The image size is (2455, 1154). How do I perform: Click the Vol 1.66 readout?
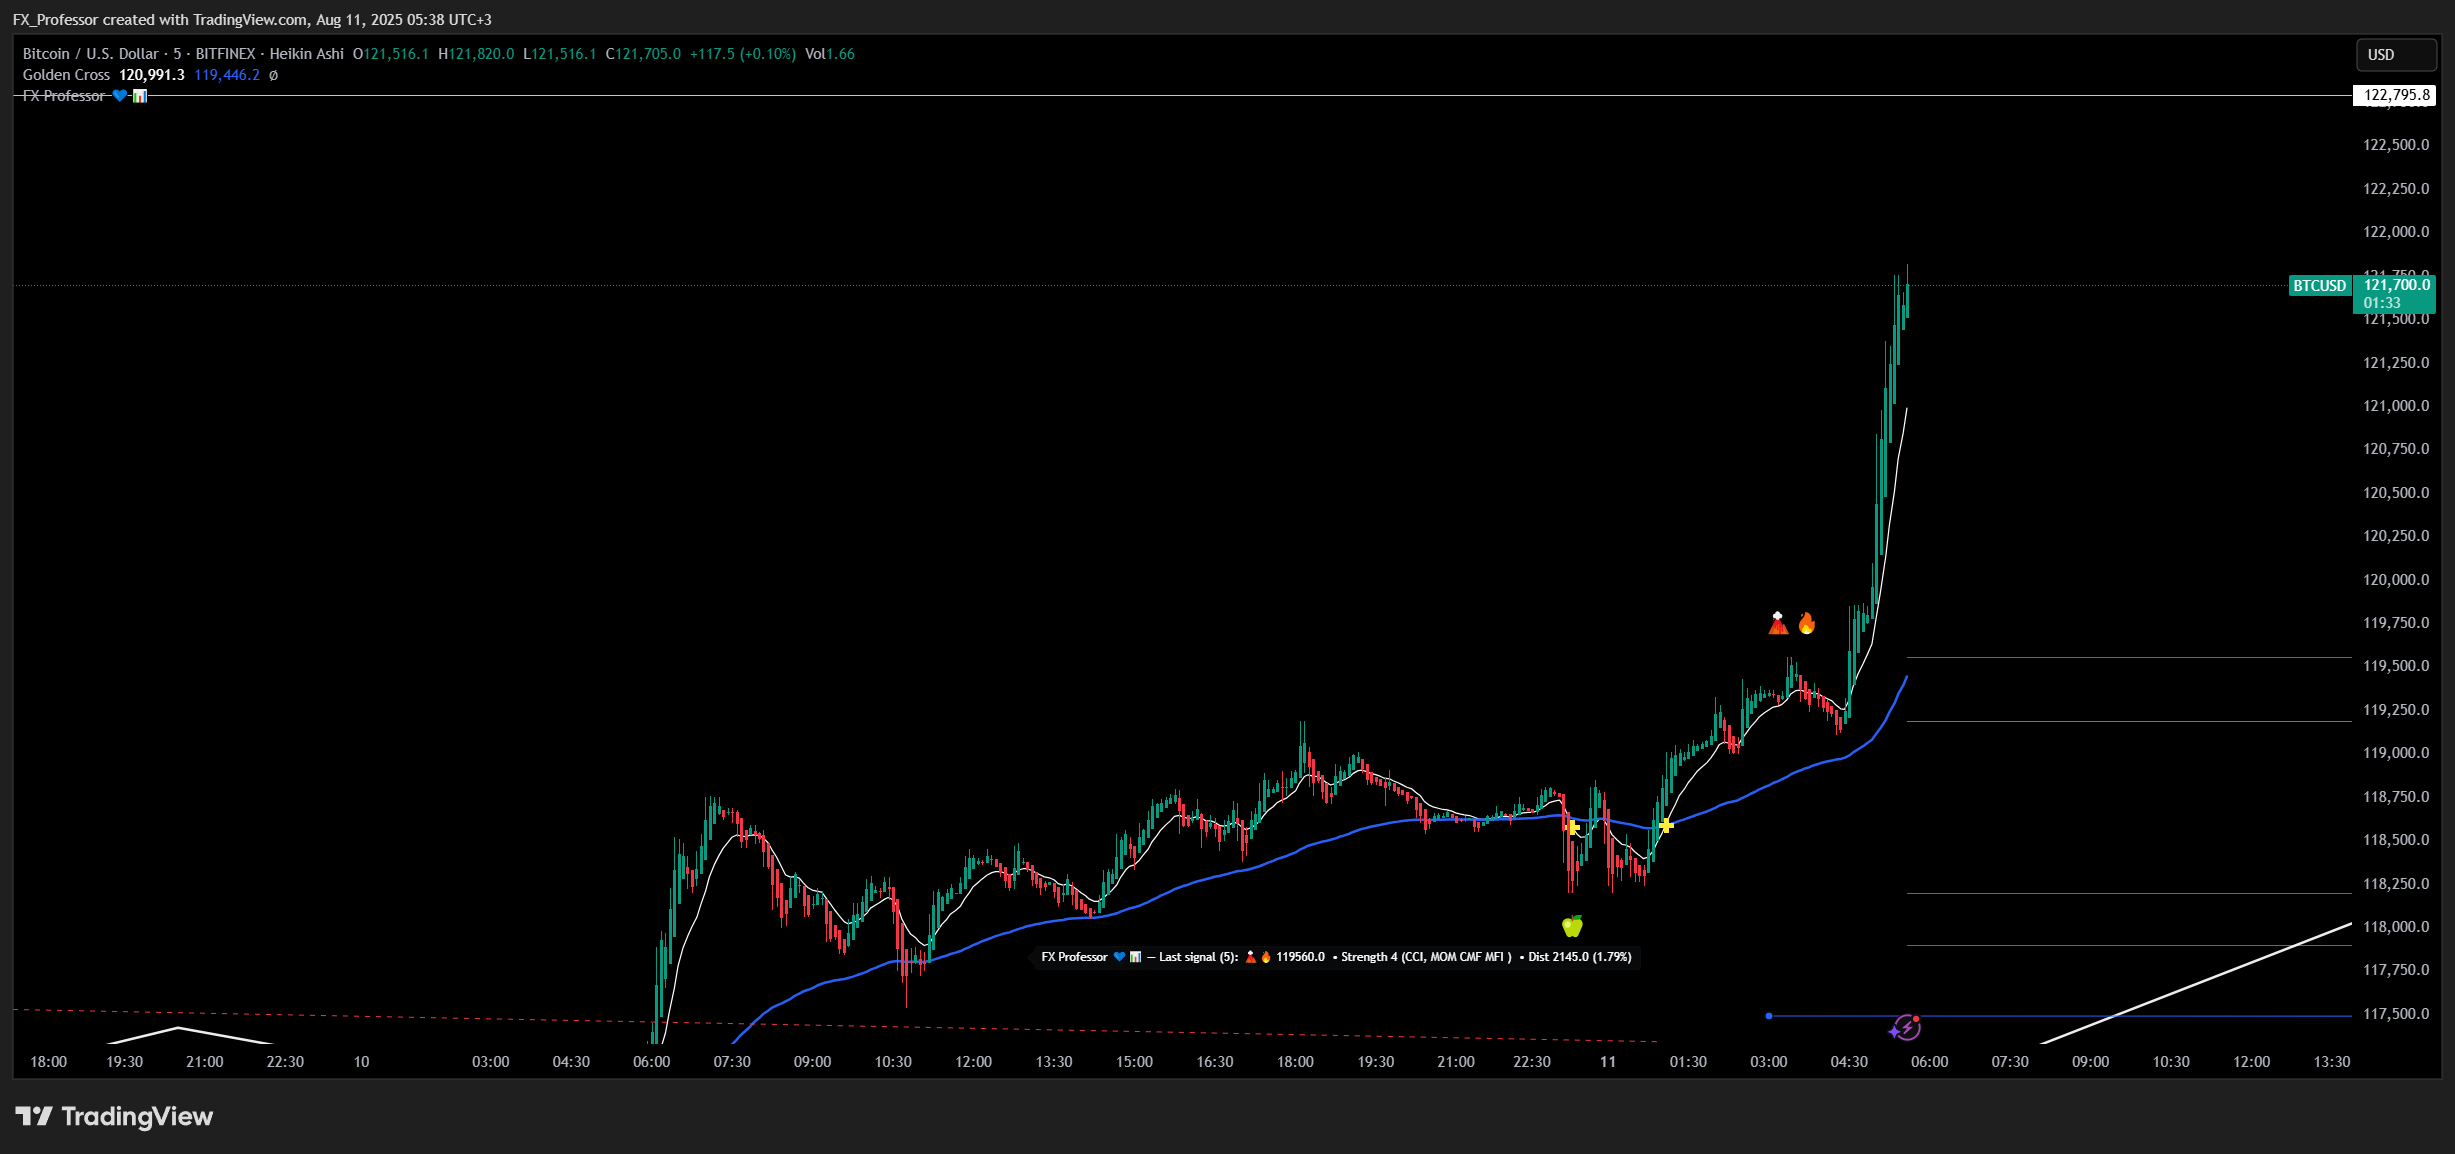click(830, 54)
